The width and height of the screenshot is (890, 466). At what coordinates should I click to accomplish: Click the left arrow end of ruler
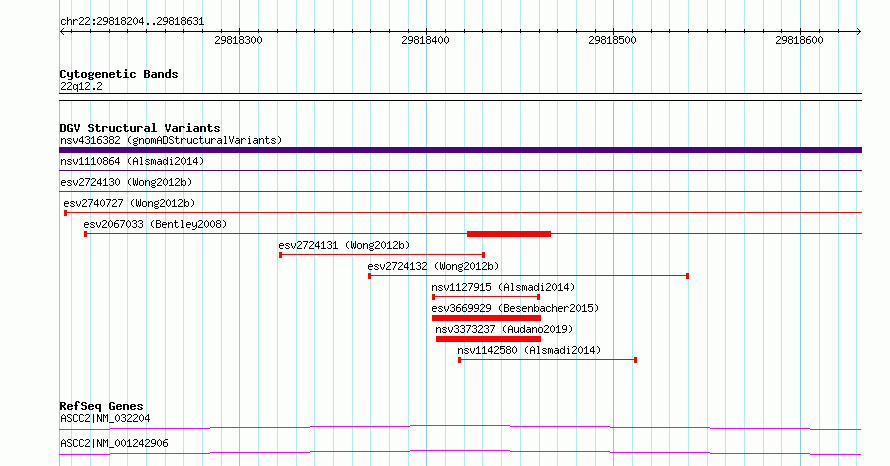click(62, 32)
